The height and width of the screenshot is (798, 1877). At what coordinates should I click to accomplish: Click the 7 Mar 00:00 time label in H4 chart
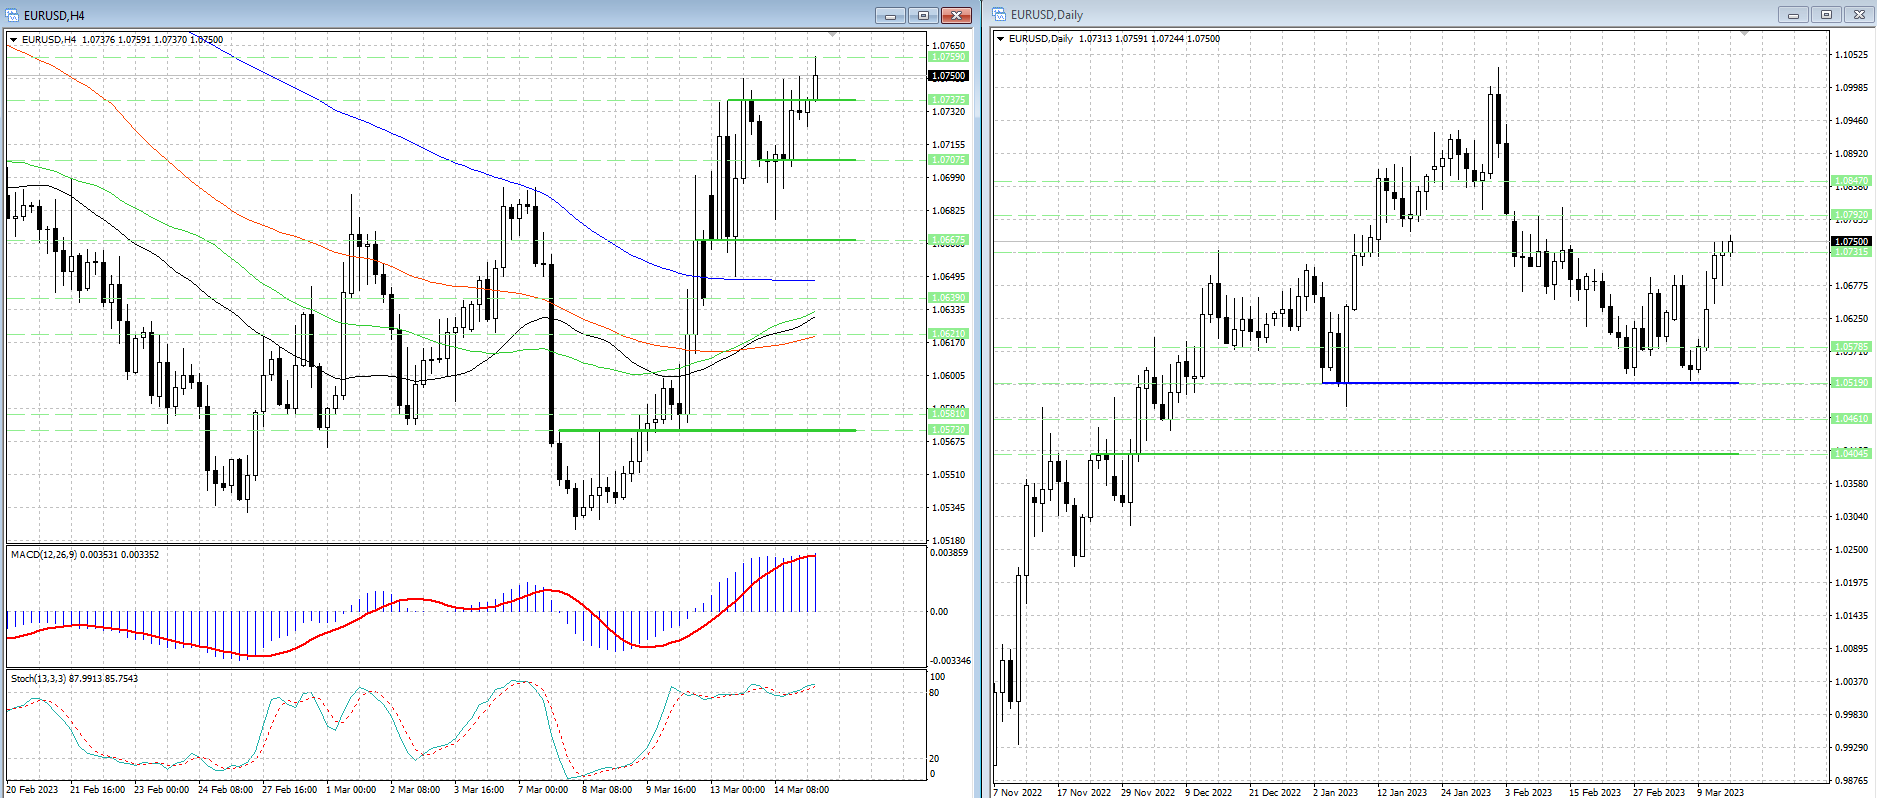pos(543,790)
